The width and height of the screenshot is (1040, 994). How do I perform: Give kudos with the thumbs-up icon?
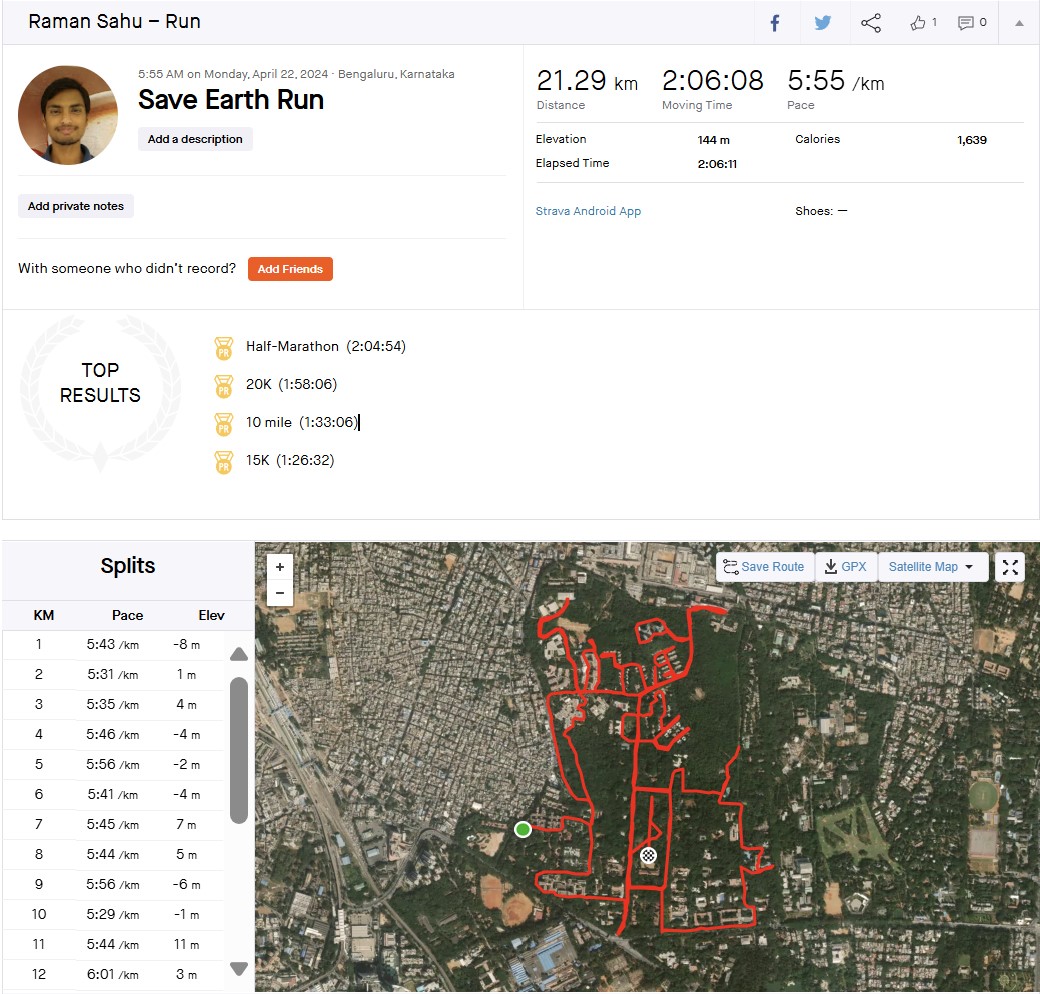[918, 23]
